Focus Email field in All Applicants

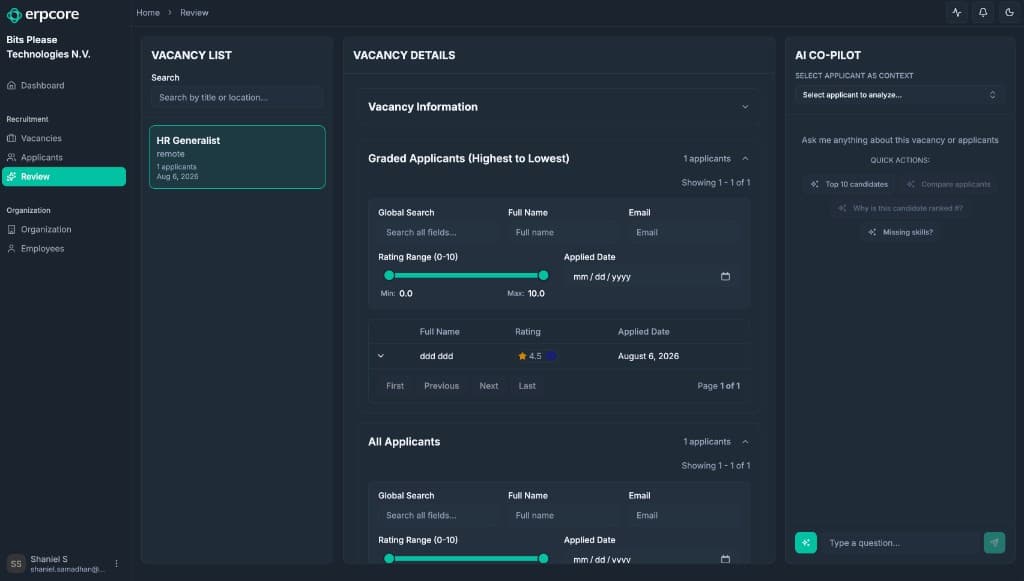tap(684, 516)
